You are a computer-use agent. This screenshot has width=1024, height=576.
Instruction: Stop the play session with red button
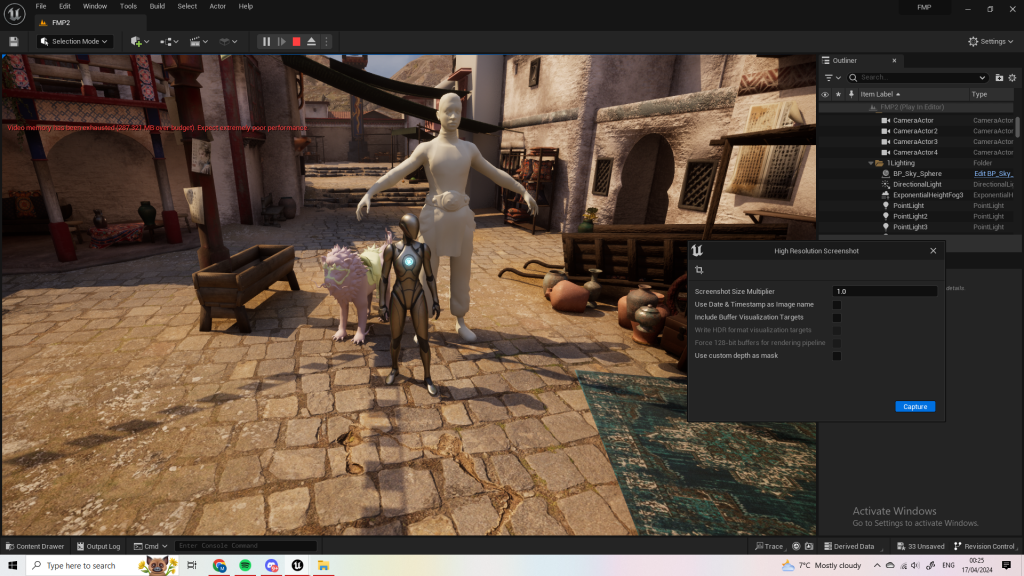296,41
